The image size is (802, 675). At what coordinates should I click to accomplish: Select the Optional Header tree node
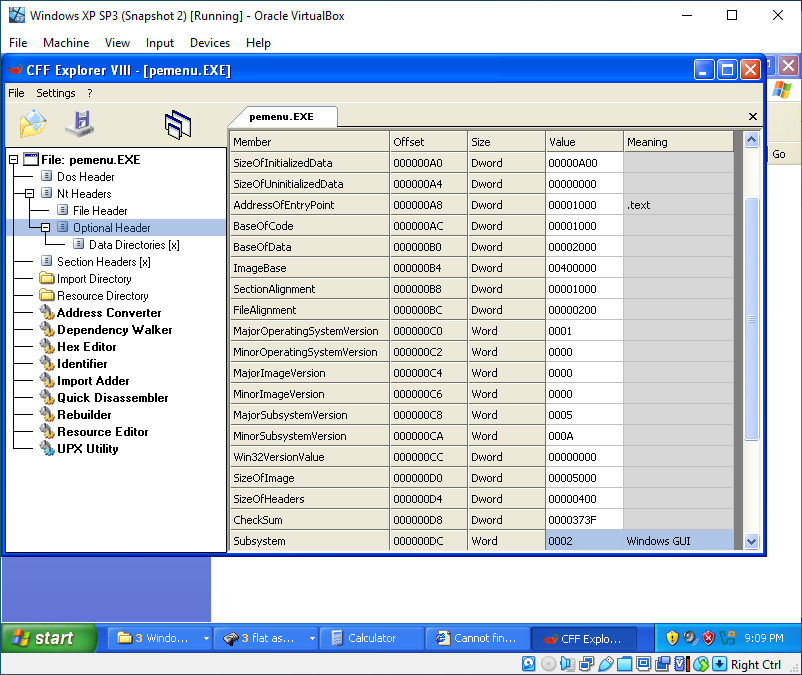coord(112,228)
